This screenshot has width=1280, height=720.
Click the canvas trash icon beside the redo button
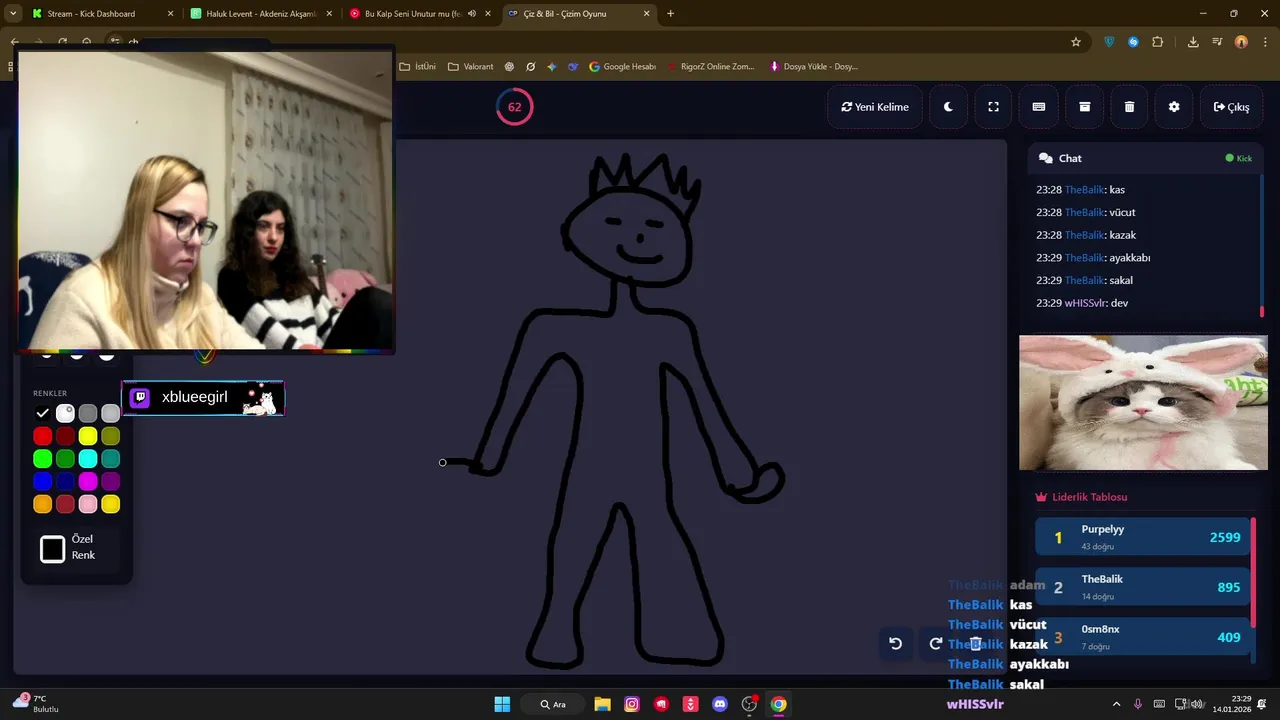click(975, 644)
